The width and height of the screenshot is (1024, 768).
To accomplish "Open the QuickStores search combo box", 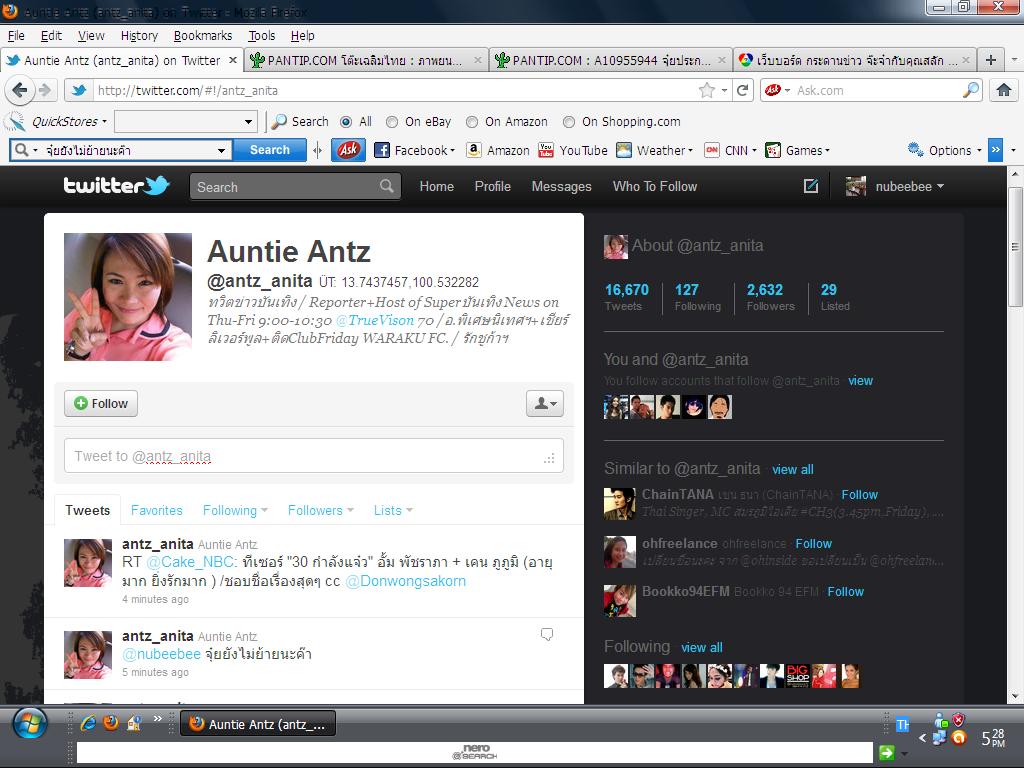I will [185, 121].
